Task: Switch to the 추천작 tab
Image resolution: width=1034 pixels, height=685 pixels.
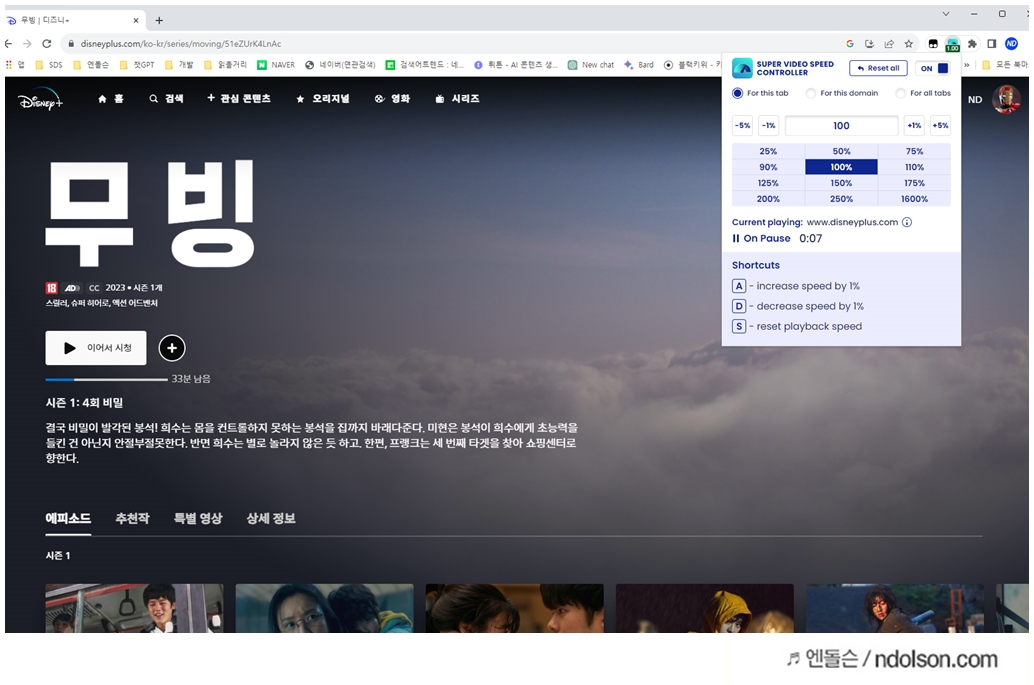Action: coord(133,518)
